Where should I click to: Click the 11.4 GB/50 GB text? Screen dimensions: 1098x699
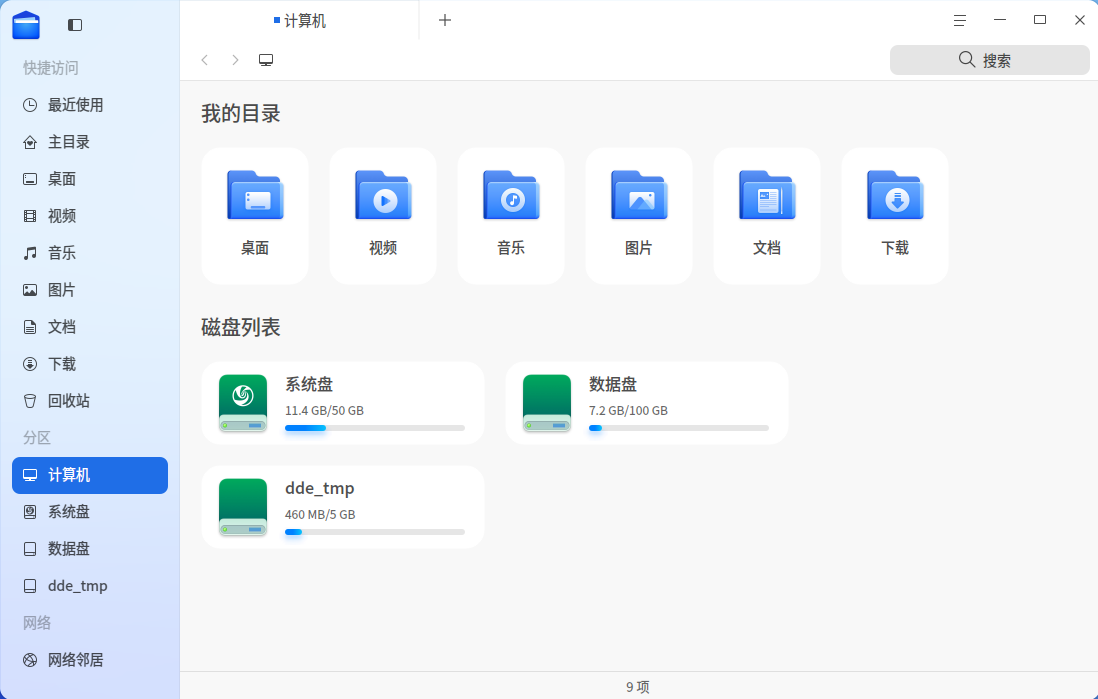click(324, 410)
